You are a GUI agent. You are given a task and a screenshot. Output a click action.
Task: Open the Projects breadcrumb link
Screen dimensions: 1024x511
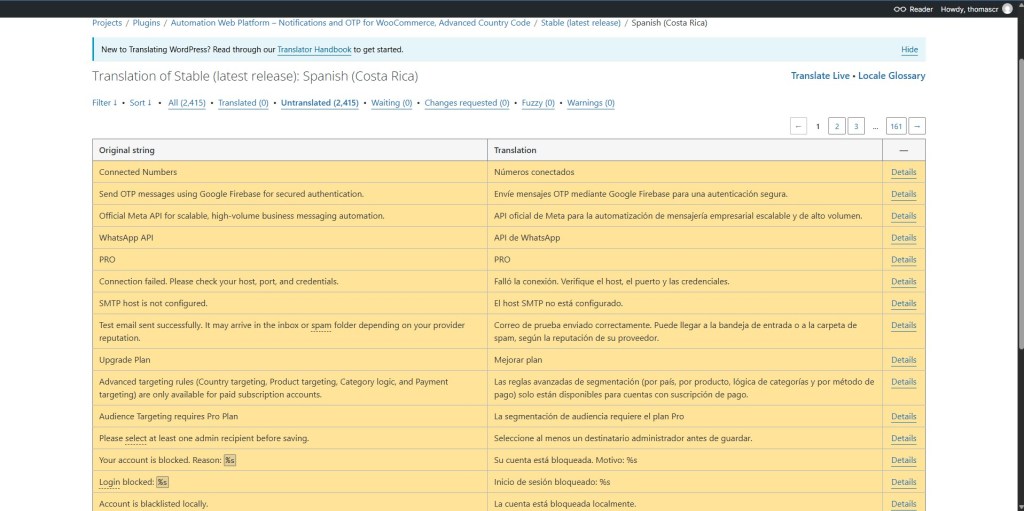[x=107, y=23]
